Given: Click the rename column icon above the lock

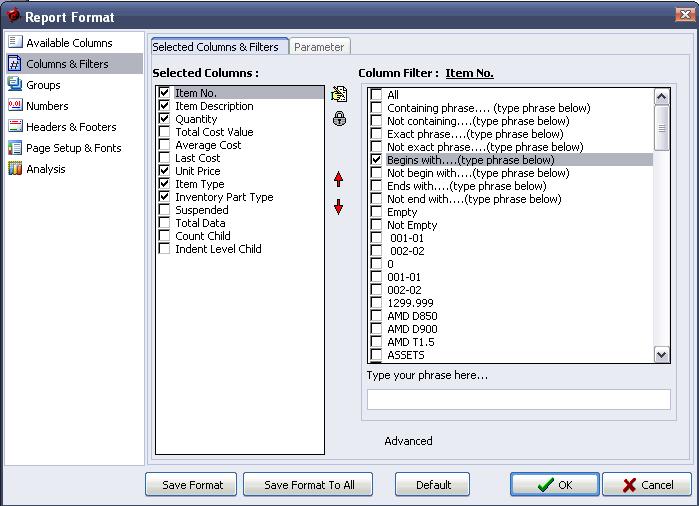Looking at the screenshot, I should point(339,95).
